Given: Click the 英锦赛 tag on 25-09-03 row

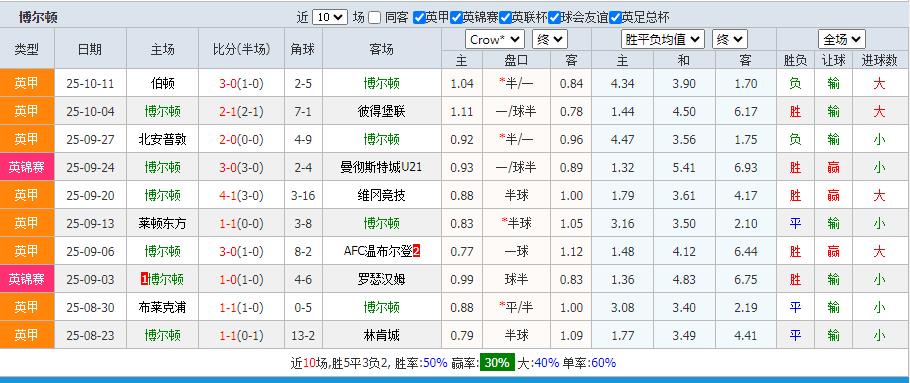Looking at the screenshot, I should click(x=27, y=280).
